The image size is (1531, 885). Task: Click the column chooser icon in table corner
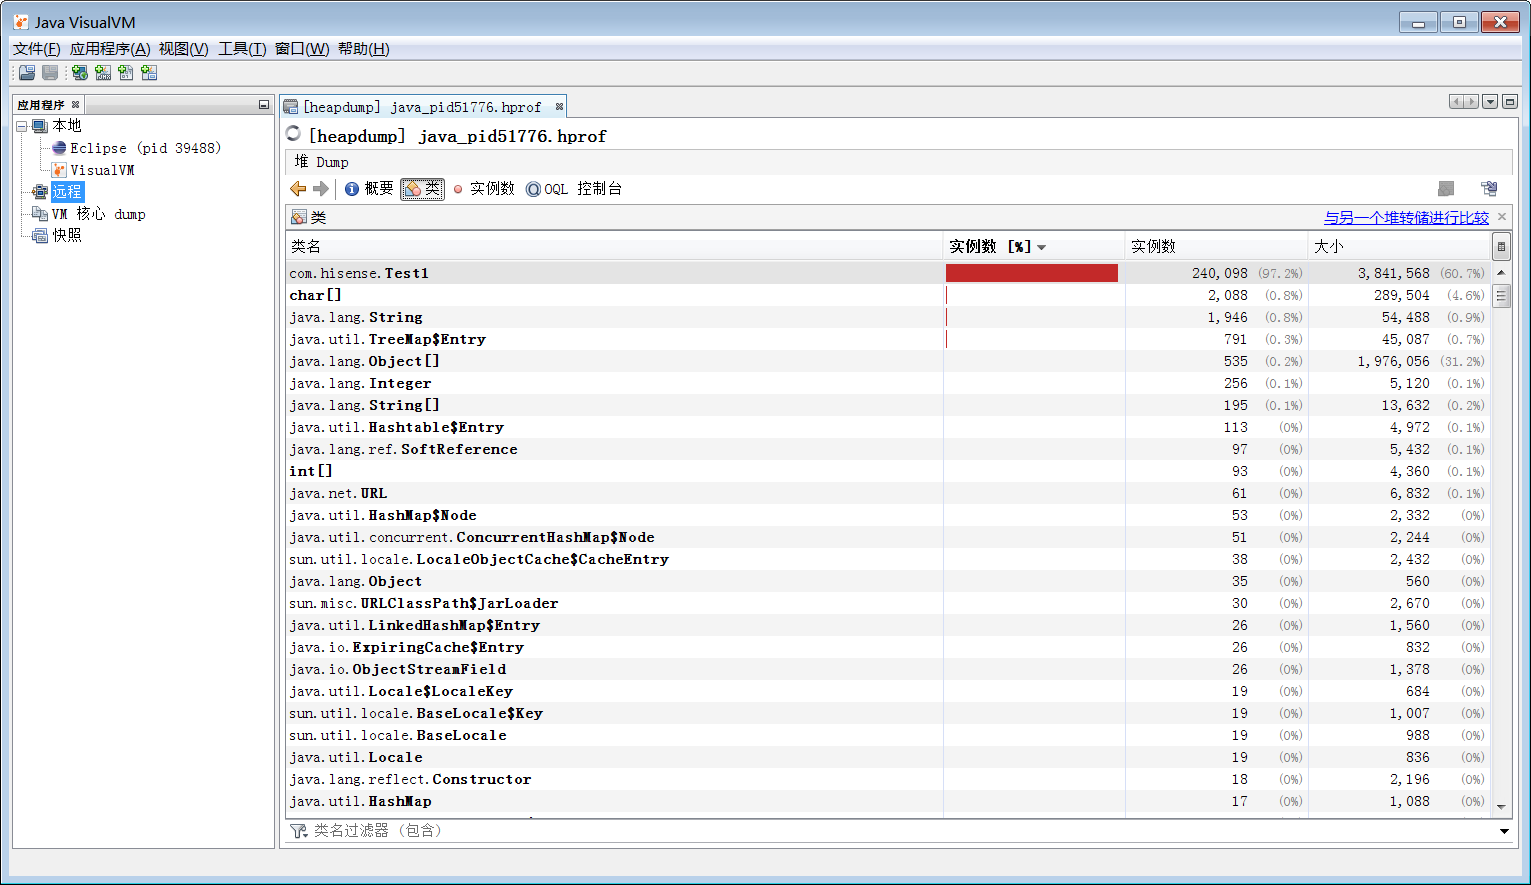(x=1501, y=246)
